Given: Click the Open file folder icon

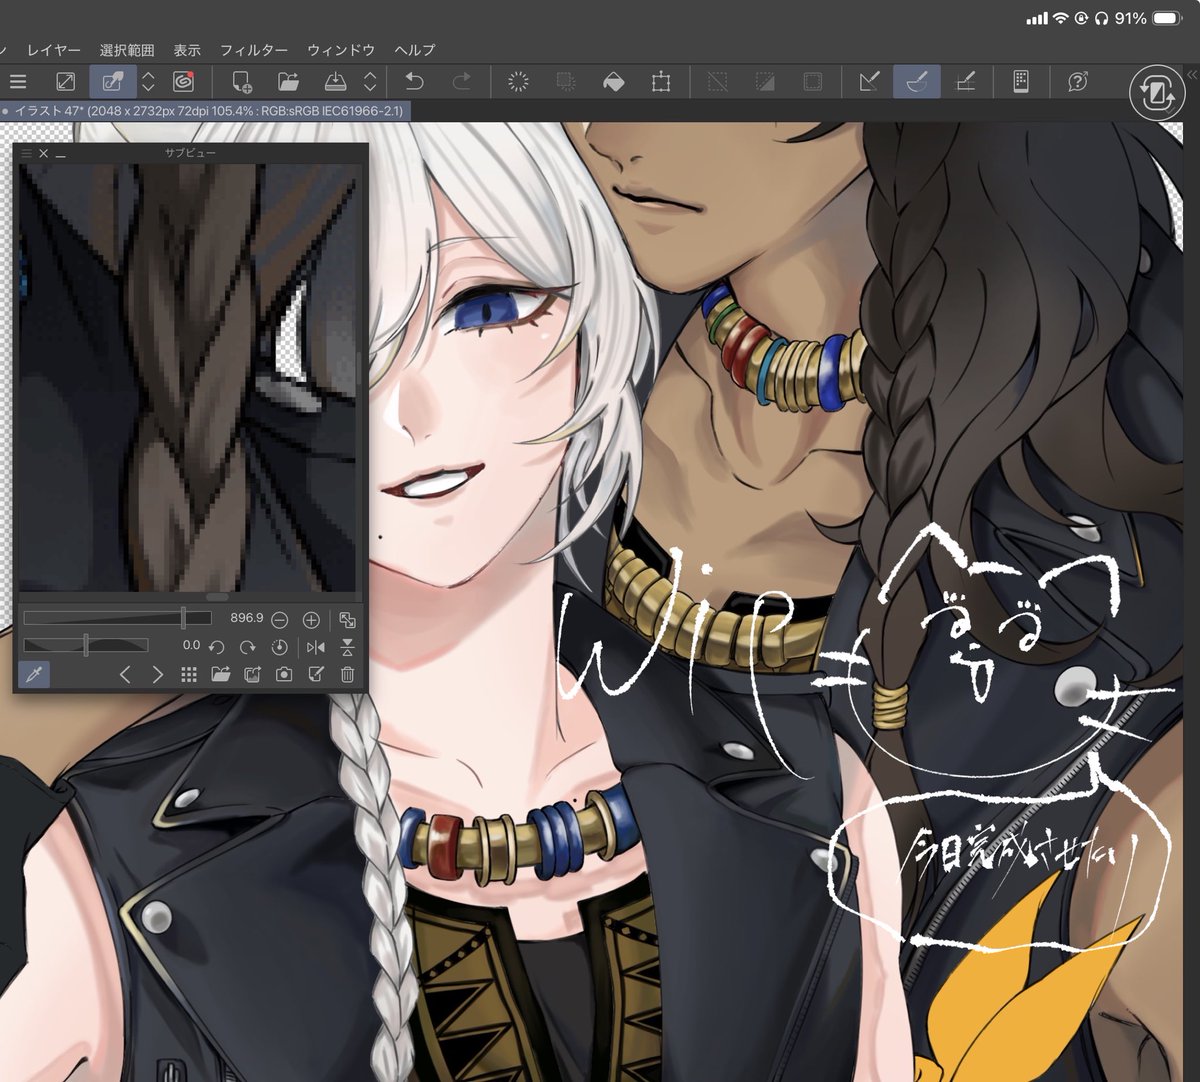Looking at the screenshot, I should [x=288, y=82].
